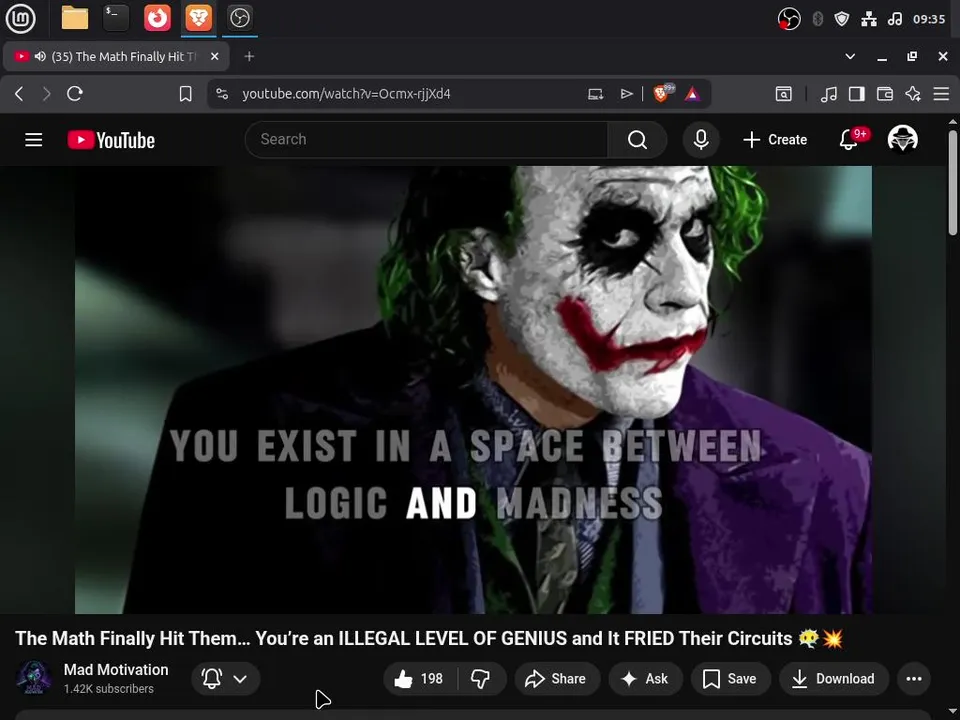Screen dimensions: 960x720
Task: Open a new browser tab
Action: coord(249,56)
